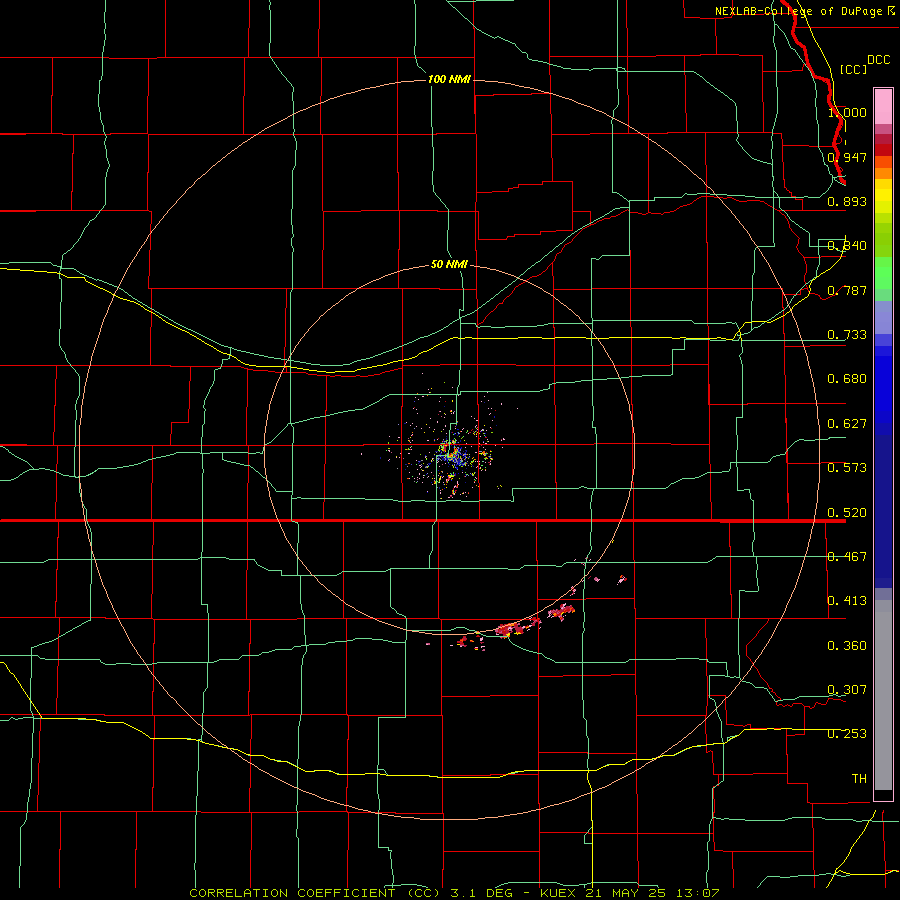Pick the red segment of color bar

click(x=883, y=149)
